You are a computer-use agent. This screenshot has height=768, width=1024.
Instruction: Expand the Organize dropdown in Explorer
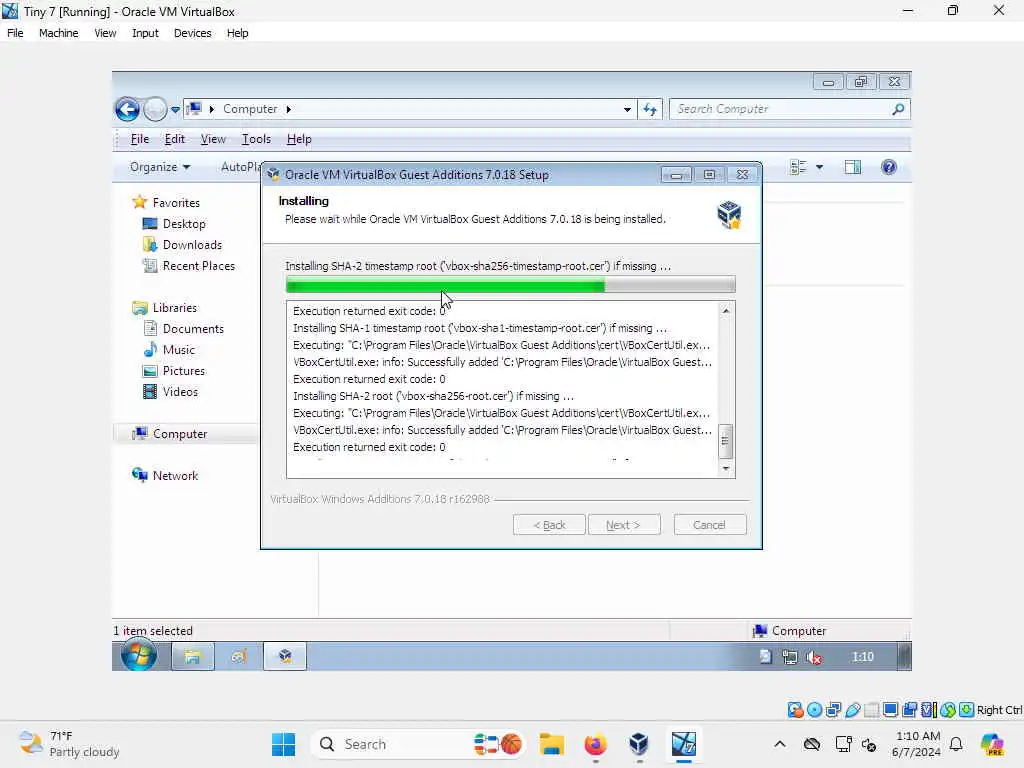(x=160, y=167)
